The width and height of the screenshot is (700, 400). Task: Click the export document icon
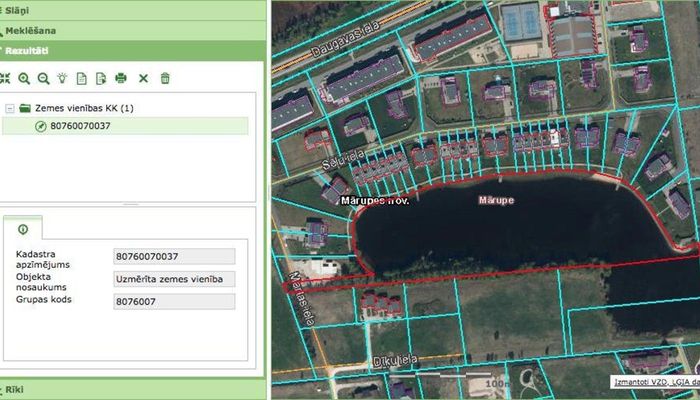pyautogui.click(x=100, y=77)
